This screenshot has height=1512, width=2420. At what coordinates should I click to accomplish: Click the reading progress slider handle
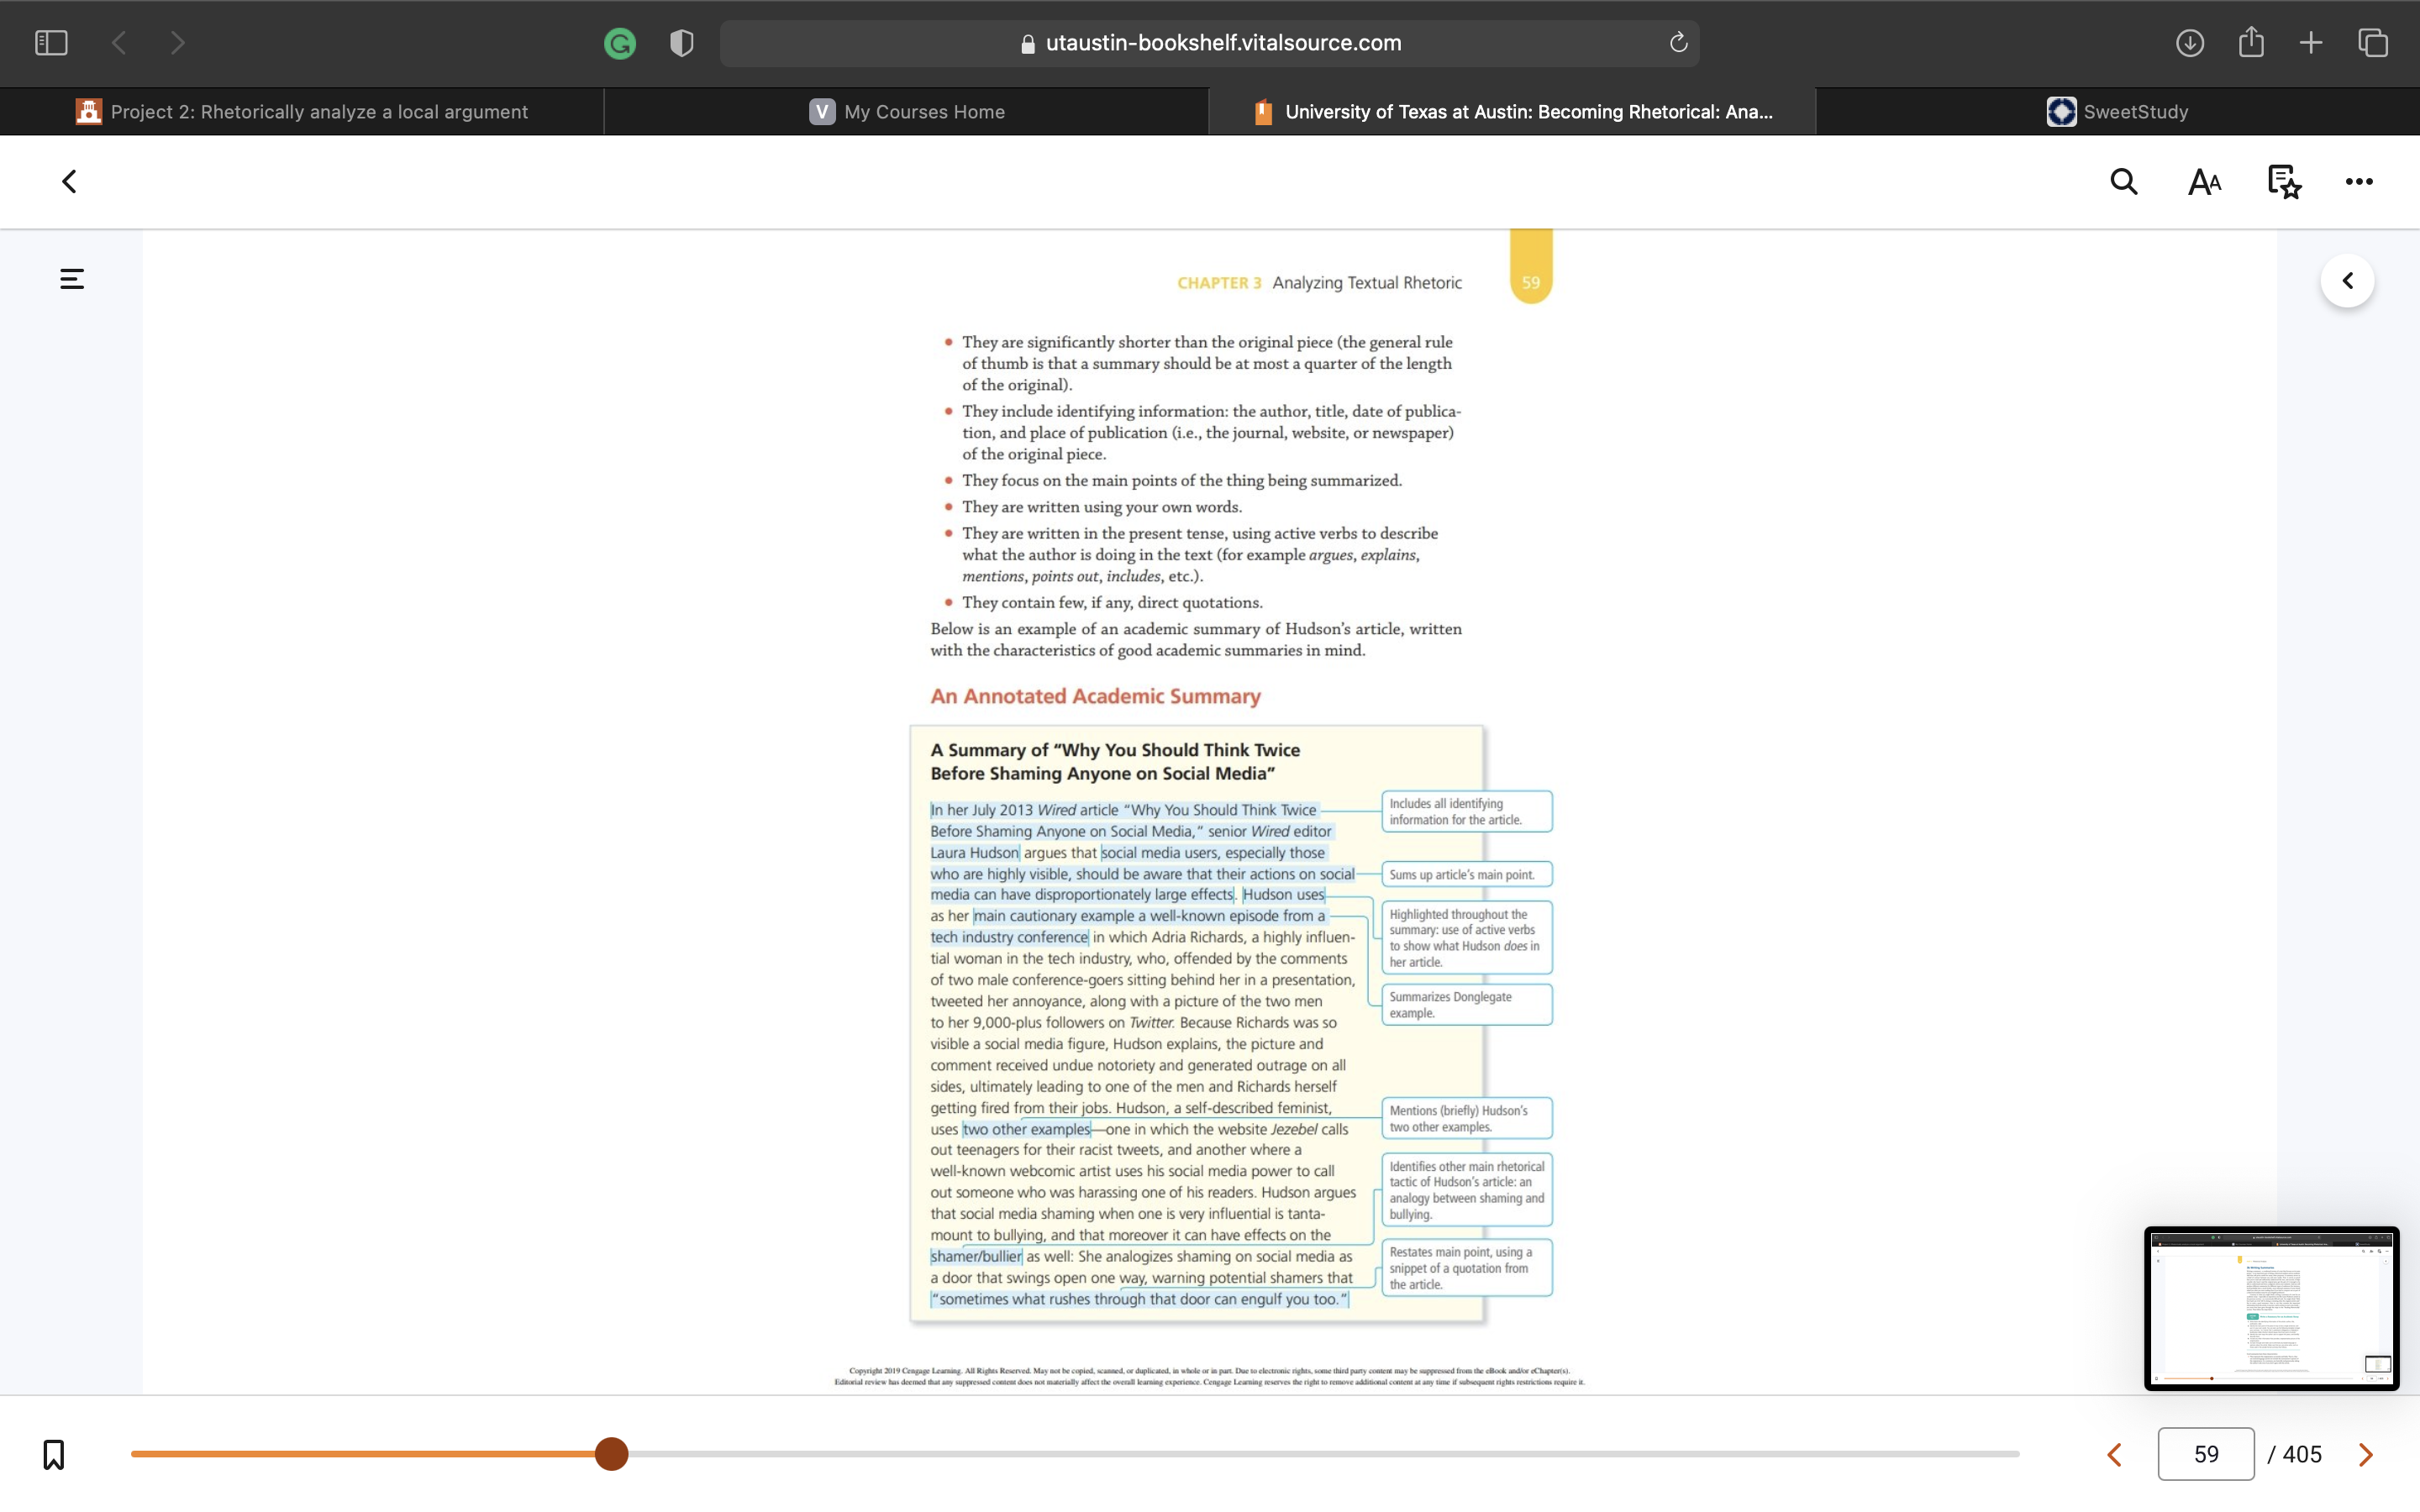click(611, 1454)
